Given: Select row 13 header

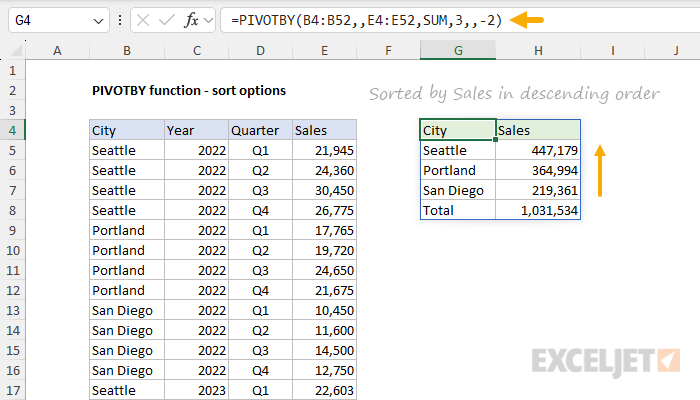Looking at the screenshot, I should 12,310.
